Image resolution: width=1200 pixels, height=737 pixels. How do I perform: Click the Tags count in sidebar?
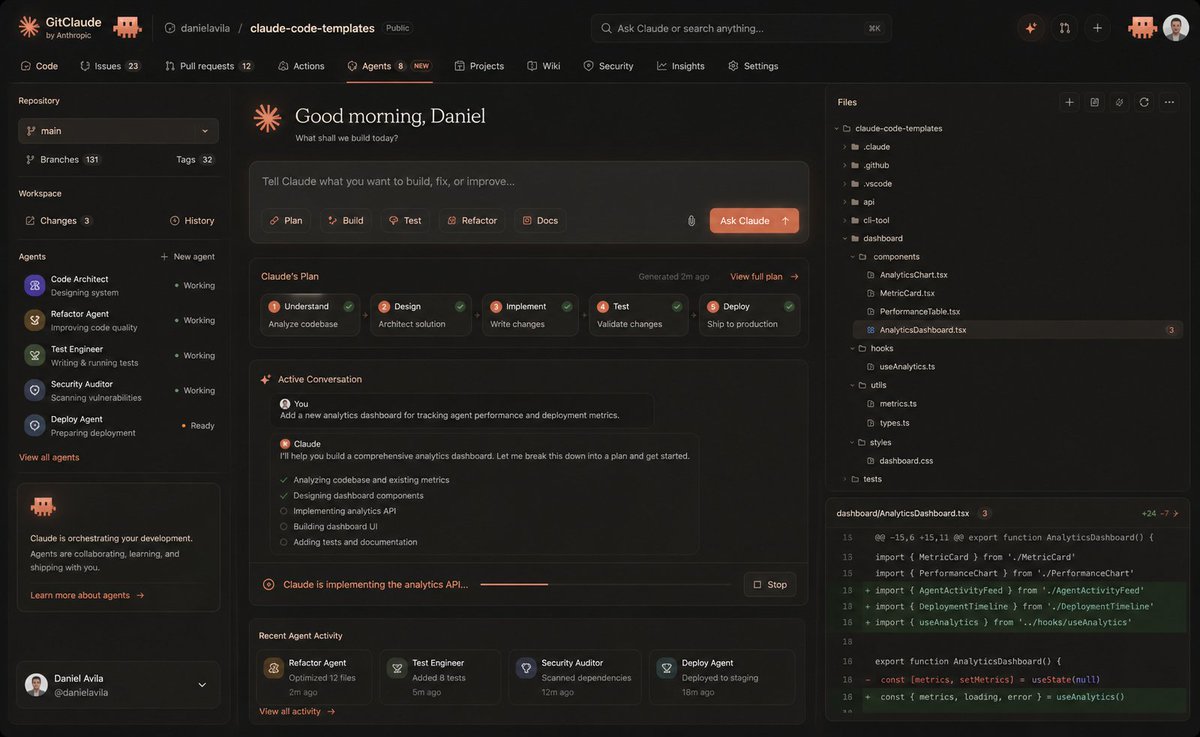point(207,159)
